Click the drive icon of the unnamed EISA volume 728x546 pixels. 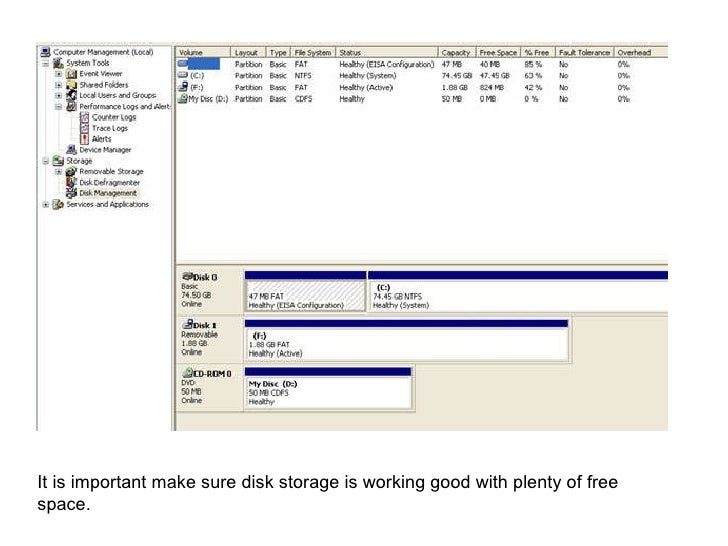click(x=183, y=64)
